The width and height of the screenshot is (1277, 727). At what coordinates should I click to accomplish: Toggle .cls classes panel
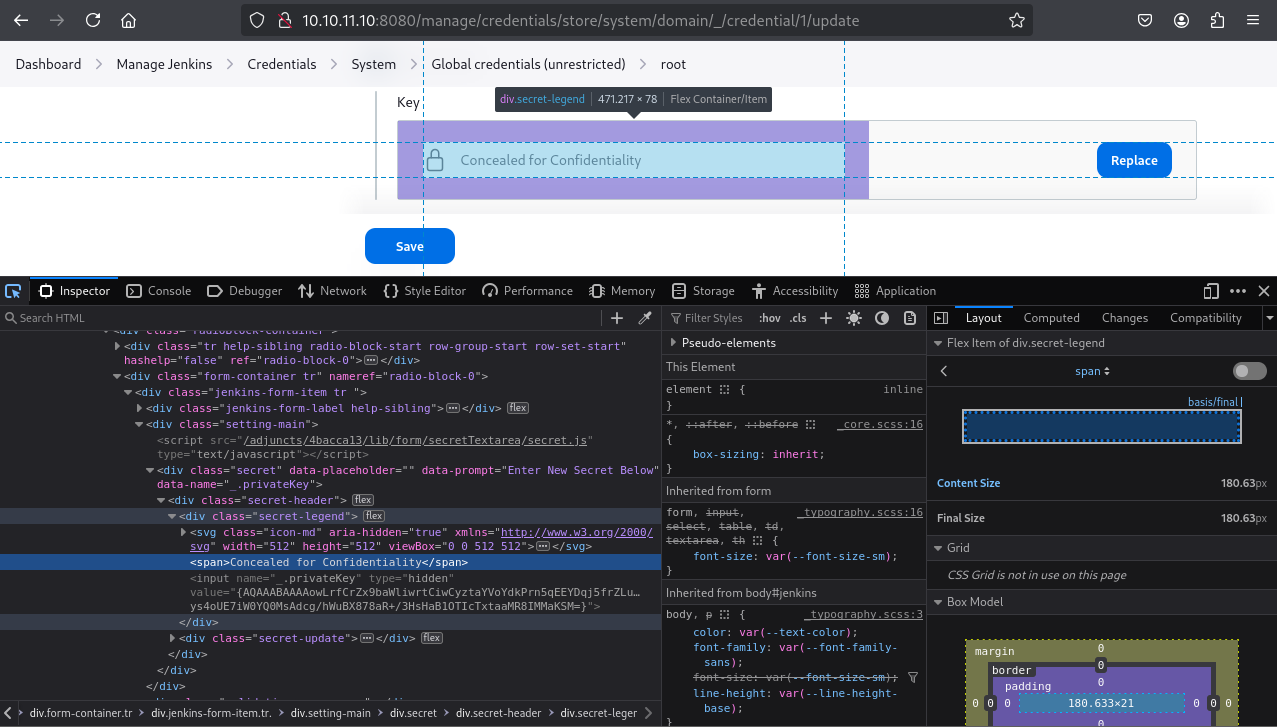pos(798,318)
